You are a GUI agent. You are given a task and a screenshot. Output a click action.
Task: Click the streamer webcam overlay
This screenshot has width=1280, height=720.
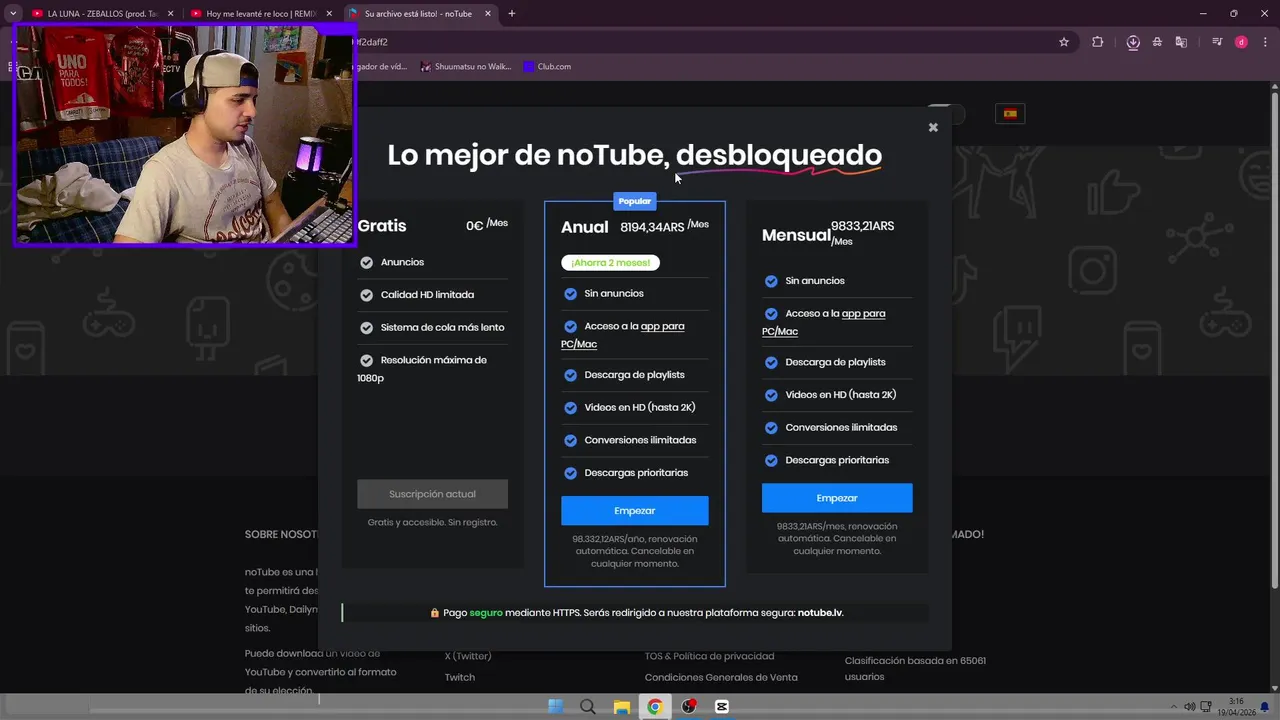184,135
